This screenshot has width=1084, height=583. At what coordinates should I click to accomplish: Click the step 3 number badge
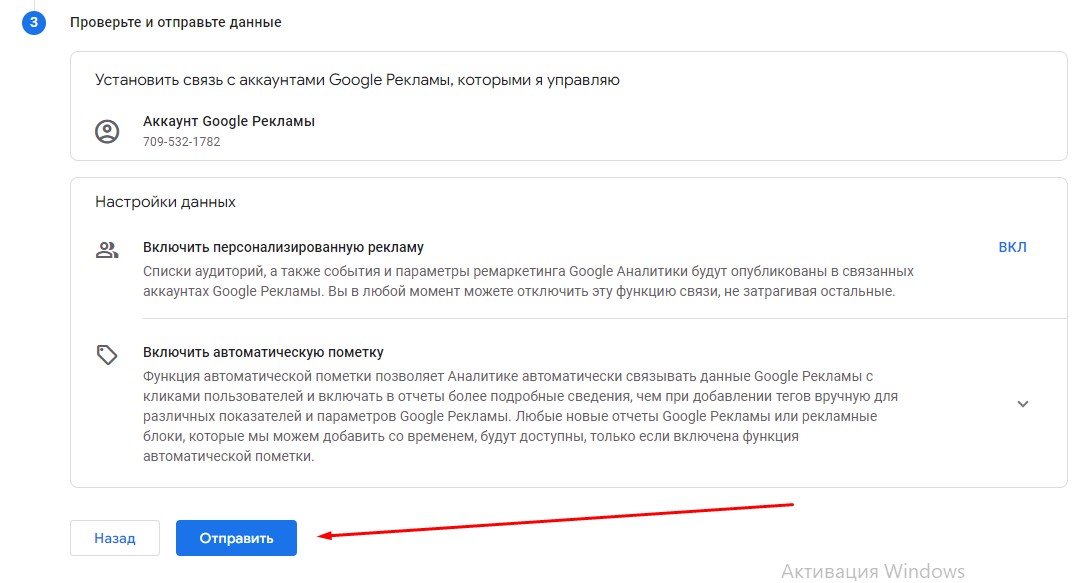[x=33, y=22]
